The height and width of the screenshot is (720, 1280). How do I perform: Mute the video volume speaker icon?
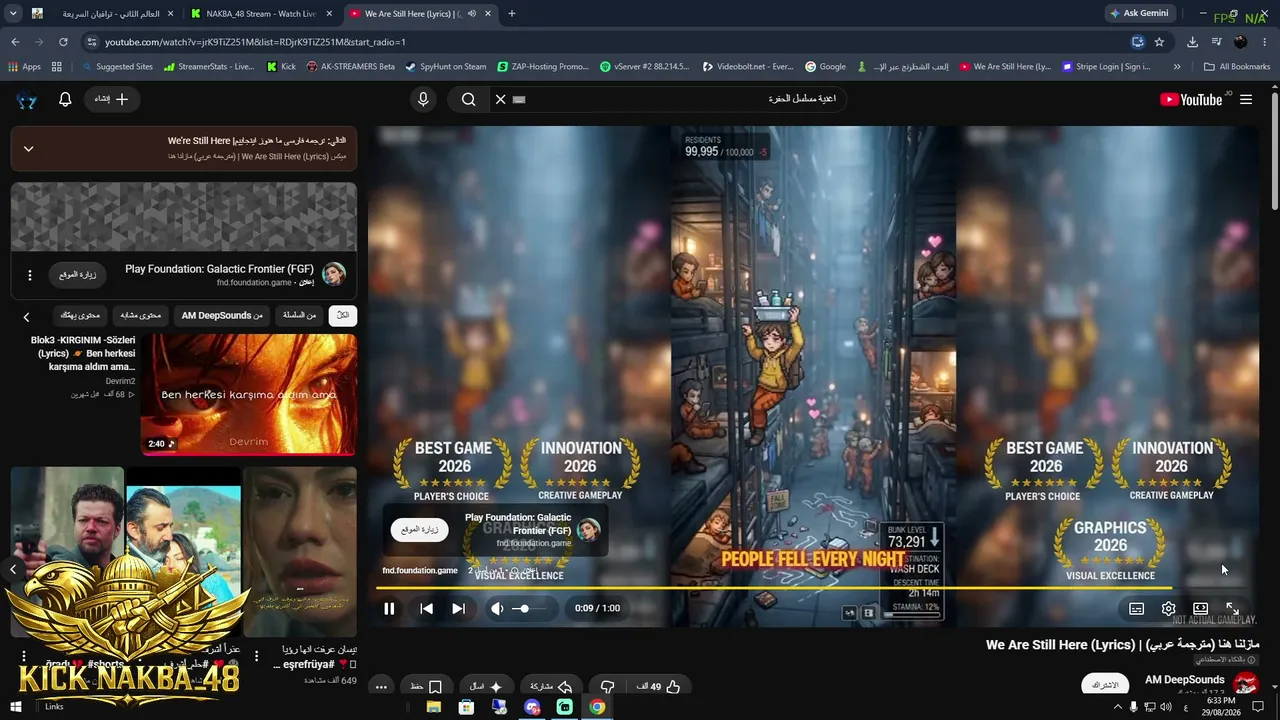pos(497,608)
